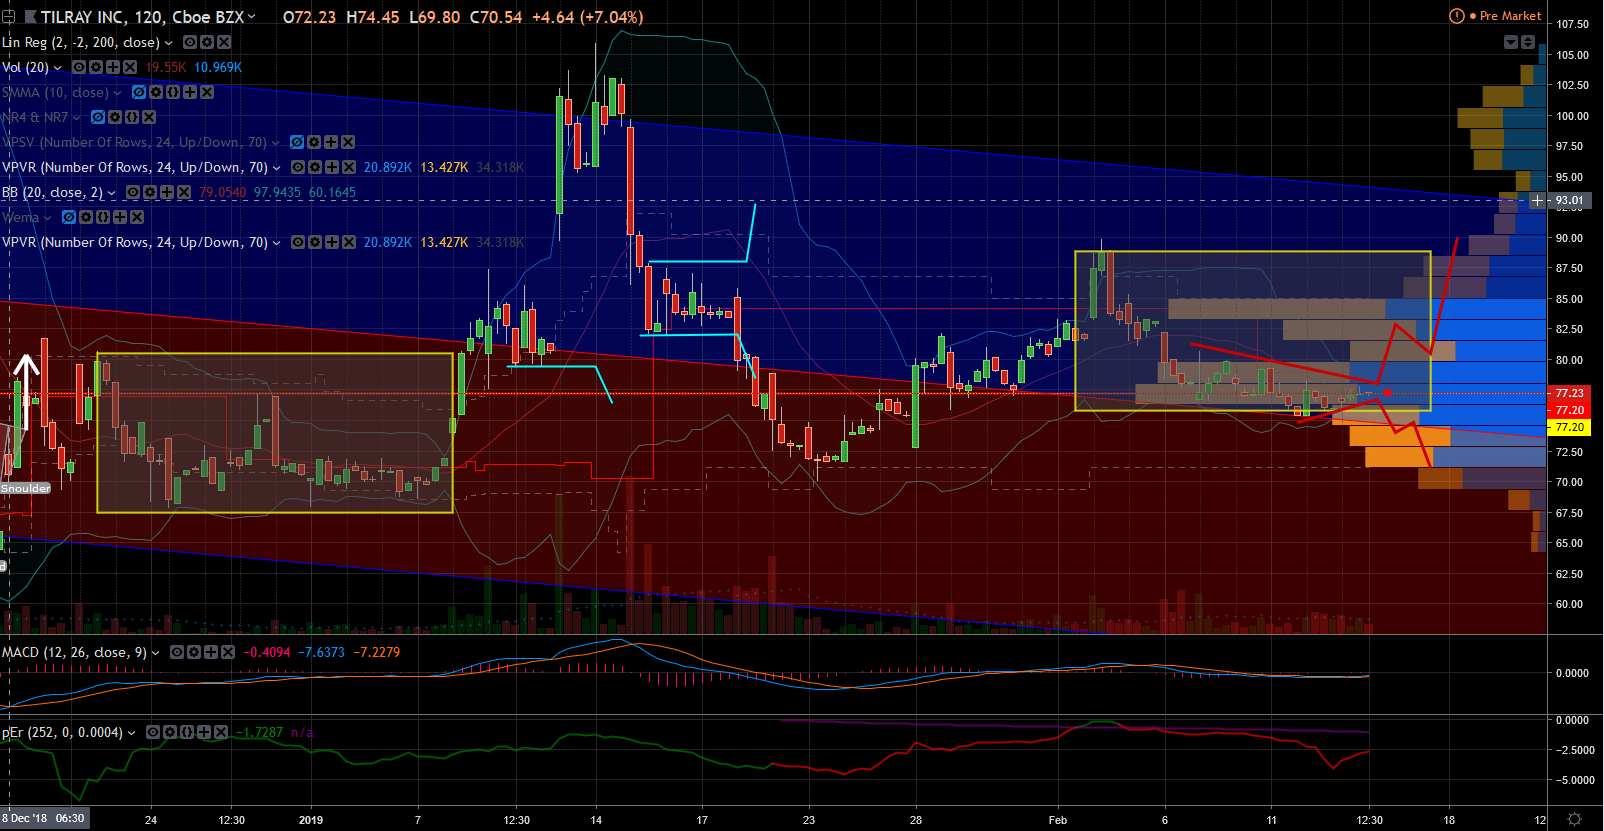View source code of Wema indicator
Image resolution: width=1604 pixels, height=831 pixels.
pyautogui.click(x=103, y=217)
